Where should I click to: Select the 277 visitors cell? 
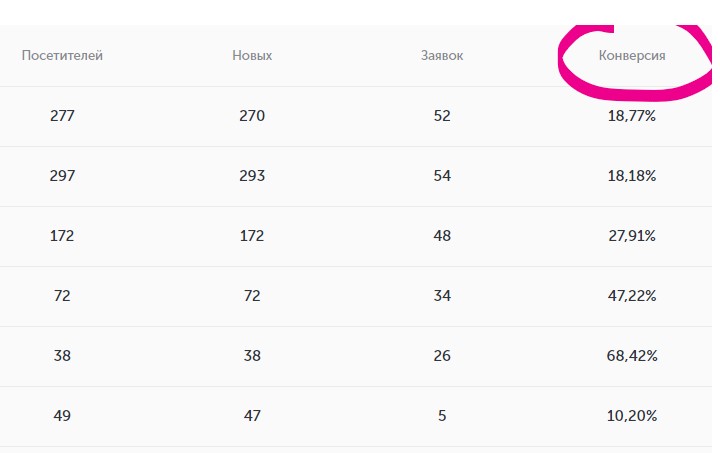(62, 116)
